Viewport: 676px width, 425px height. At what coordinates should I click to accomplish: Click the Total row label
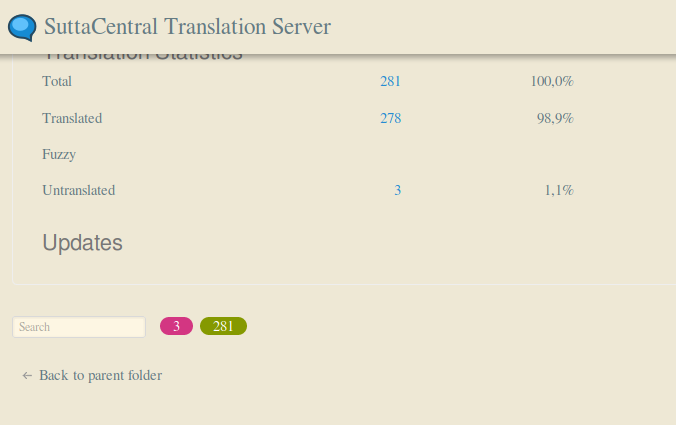57,81
